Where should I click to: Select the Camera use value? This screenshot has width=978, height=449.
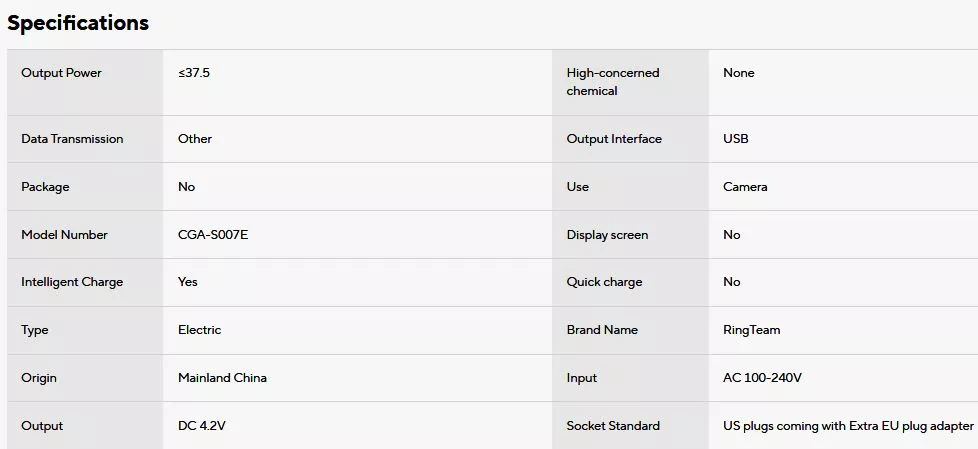coord(745,187)
